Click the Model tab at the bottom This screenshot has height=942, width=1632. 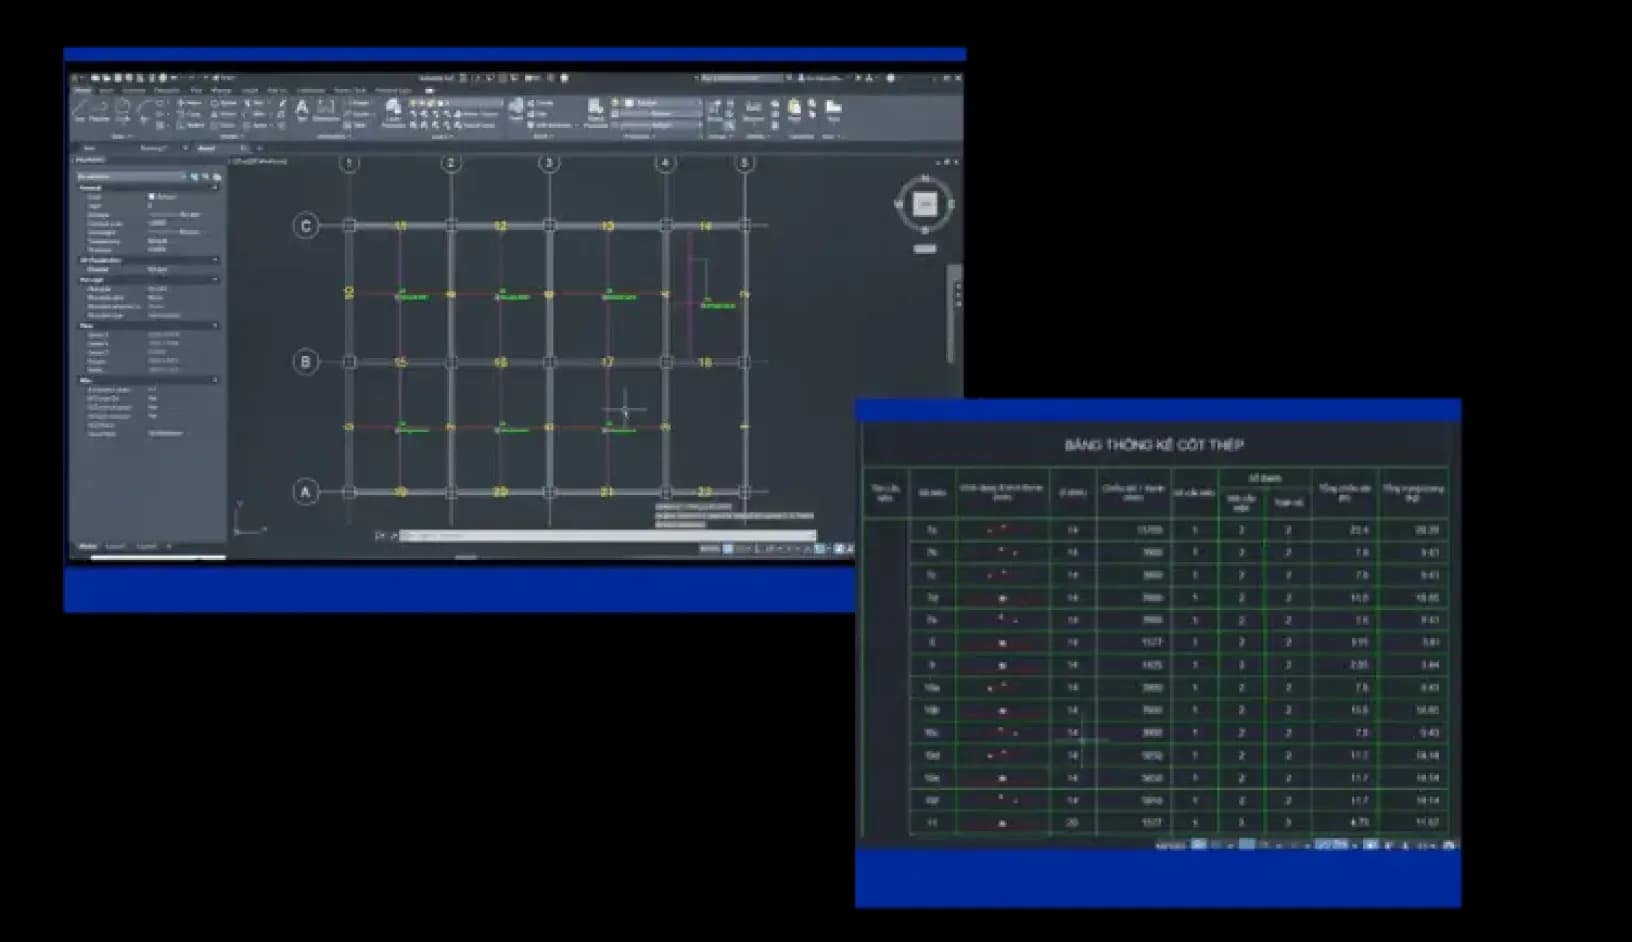88,545
